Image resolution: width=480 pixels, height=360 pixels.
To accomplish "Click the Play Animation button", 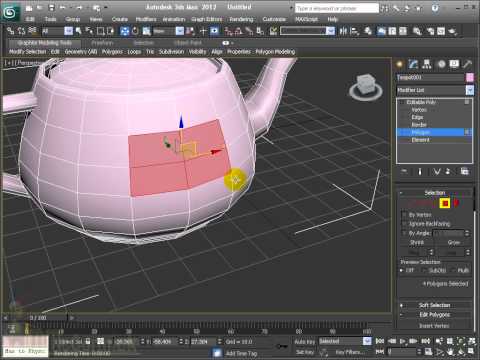I will click(403, 341).
